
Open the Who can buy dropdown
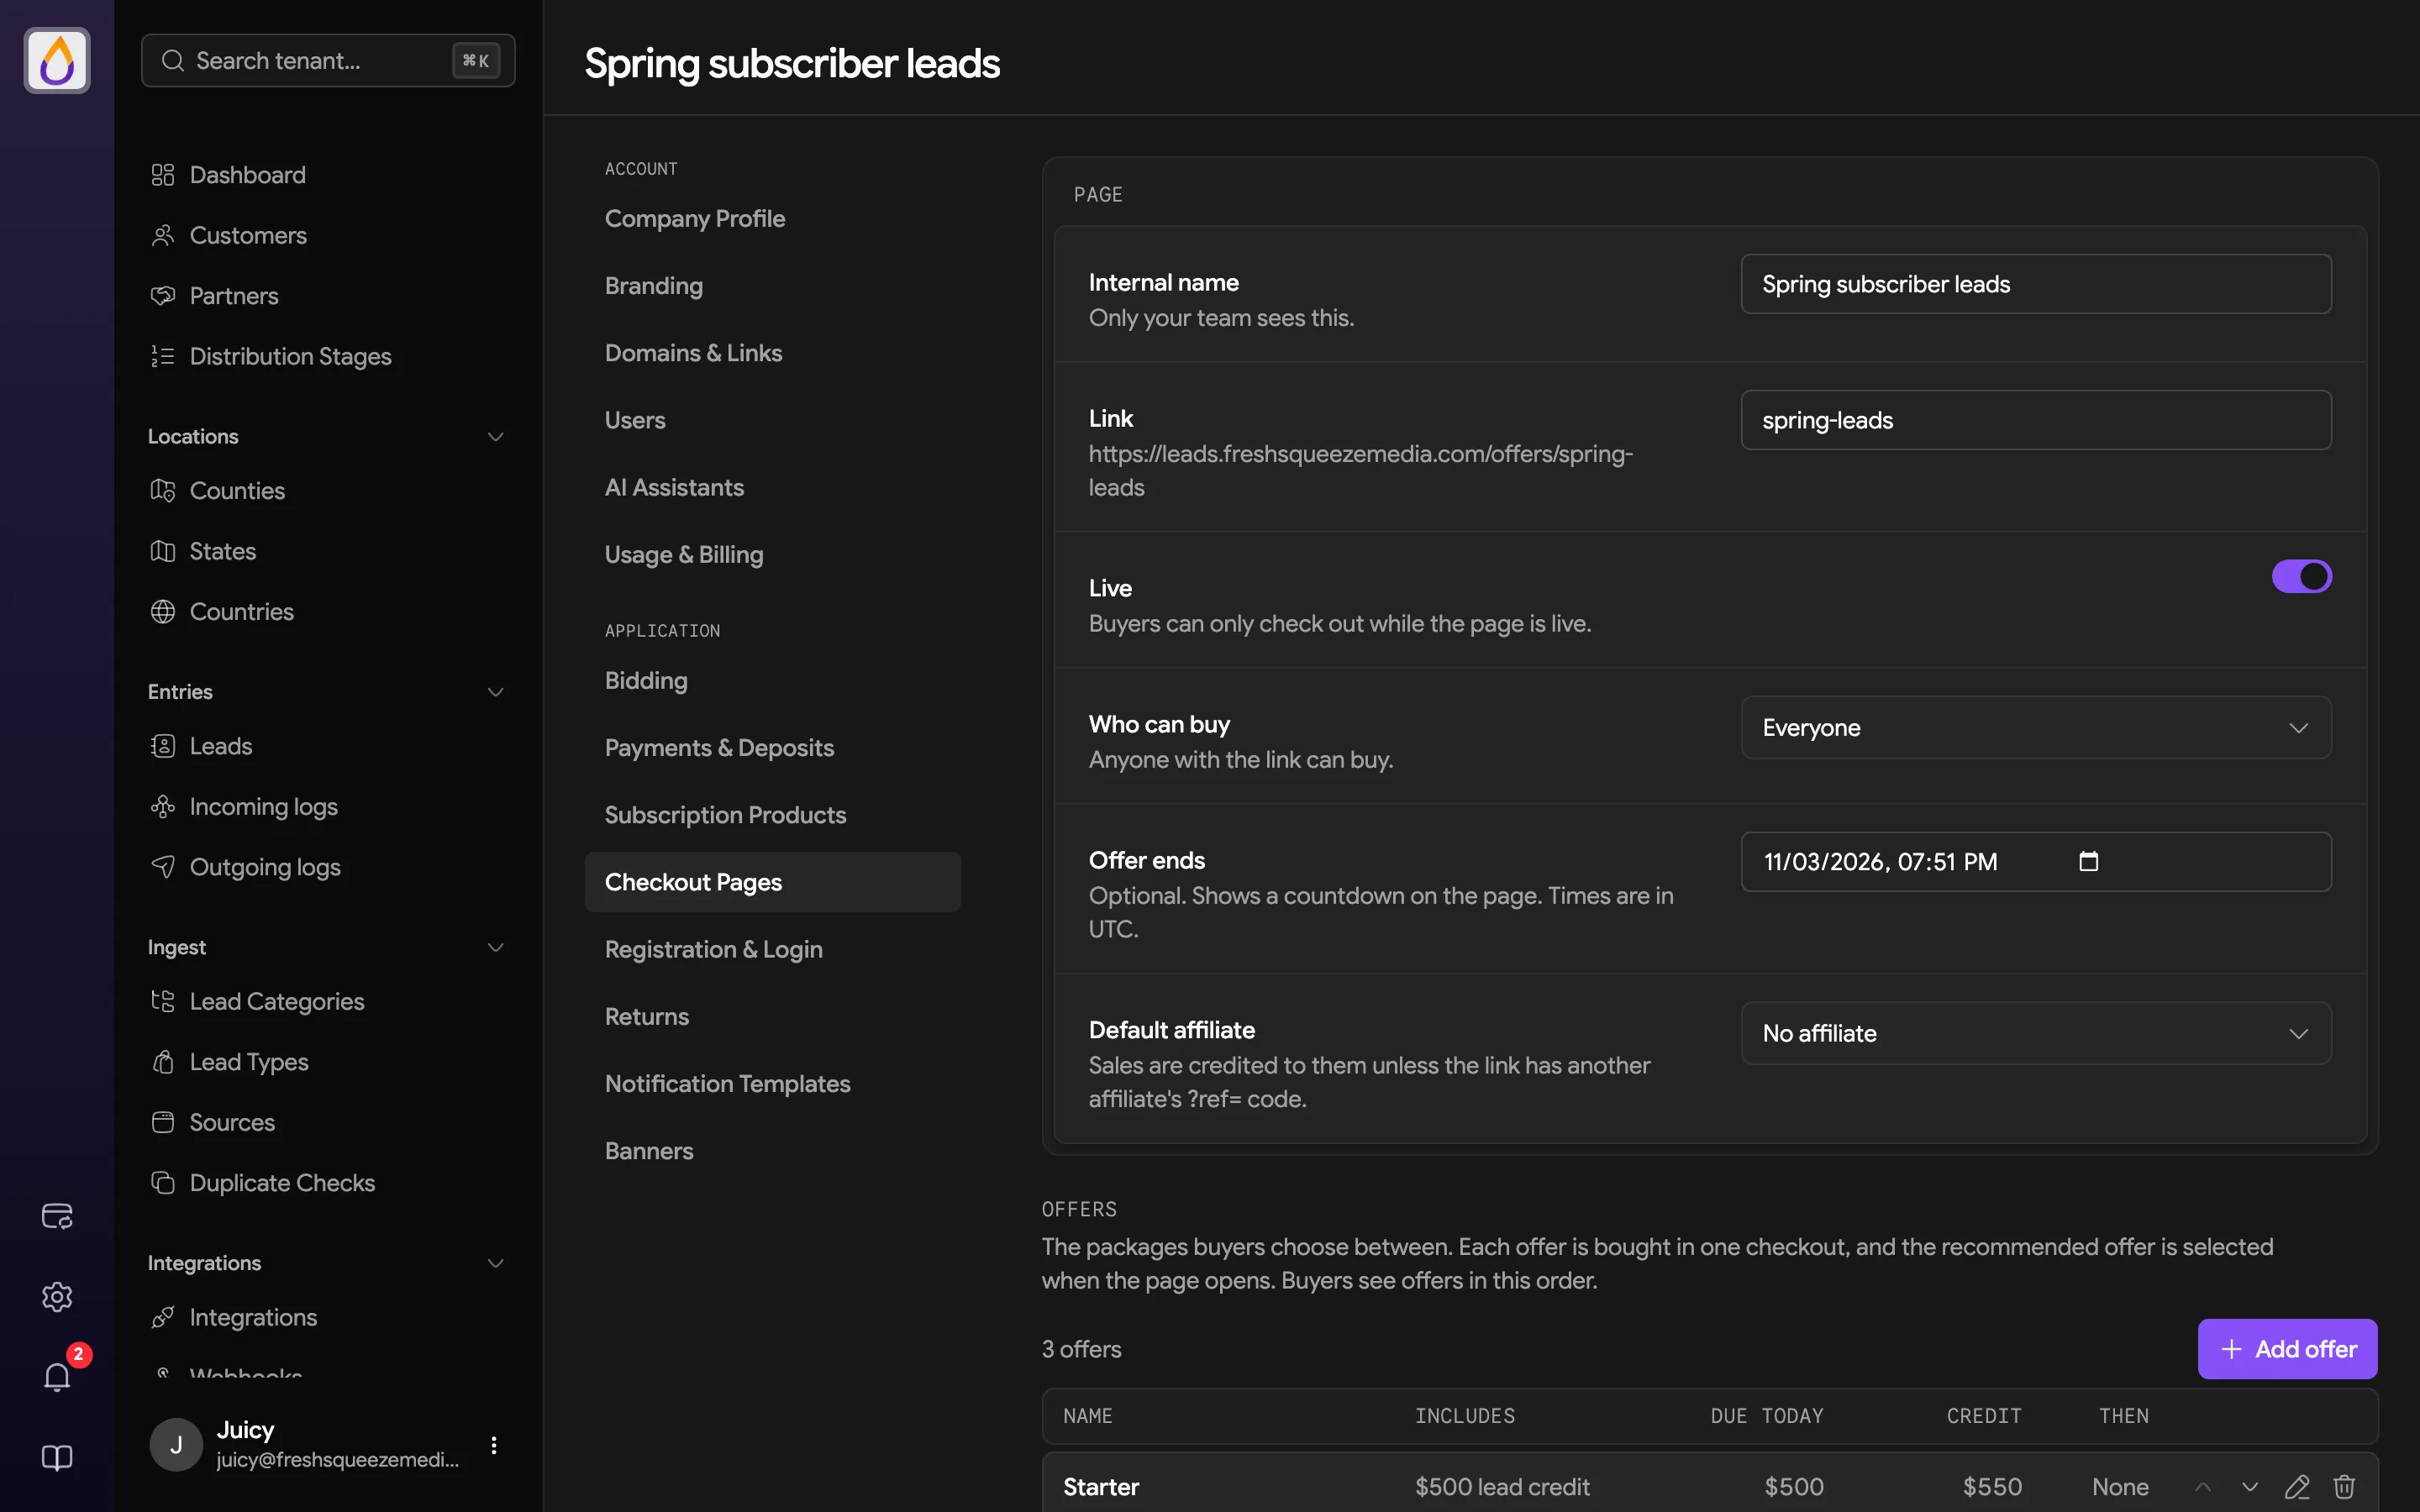click(2036, 727)
